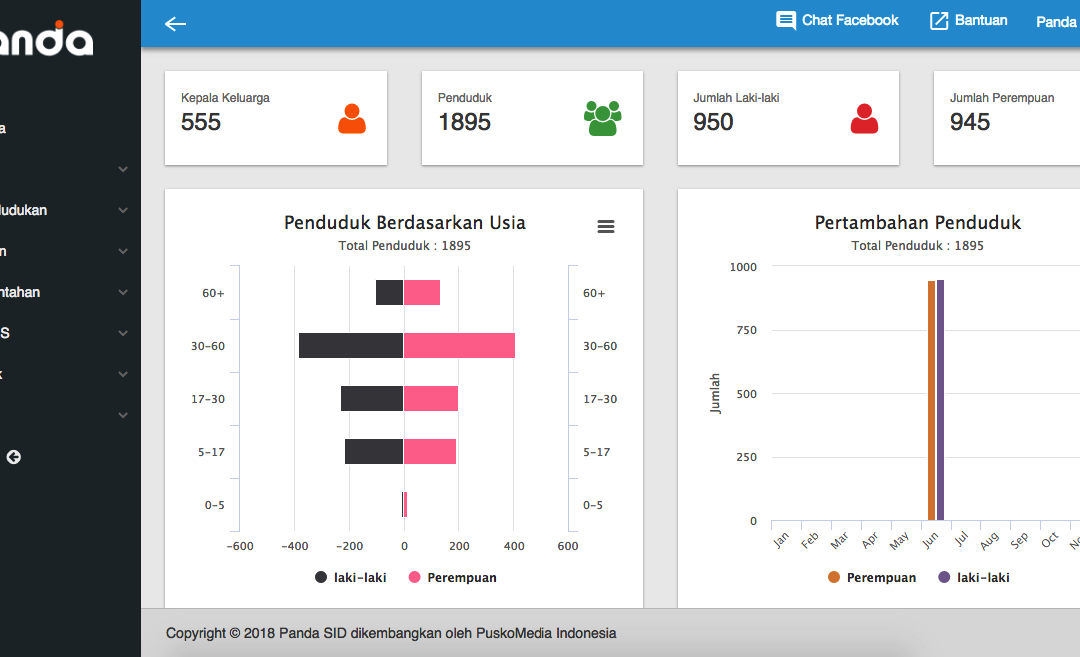Open the Kepala Keluarga 555 card

(x=276, y=118)
